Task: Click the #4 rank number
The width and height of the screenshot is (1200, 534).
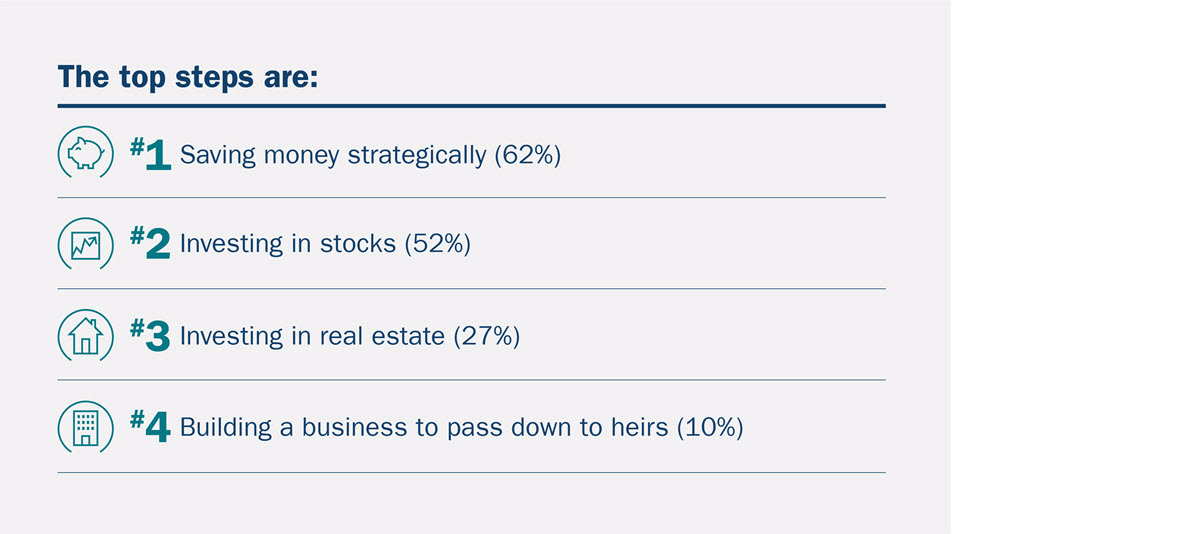Action: pyautogui.click(x=151, y=428)
